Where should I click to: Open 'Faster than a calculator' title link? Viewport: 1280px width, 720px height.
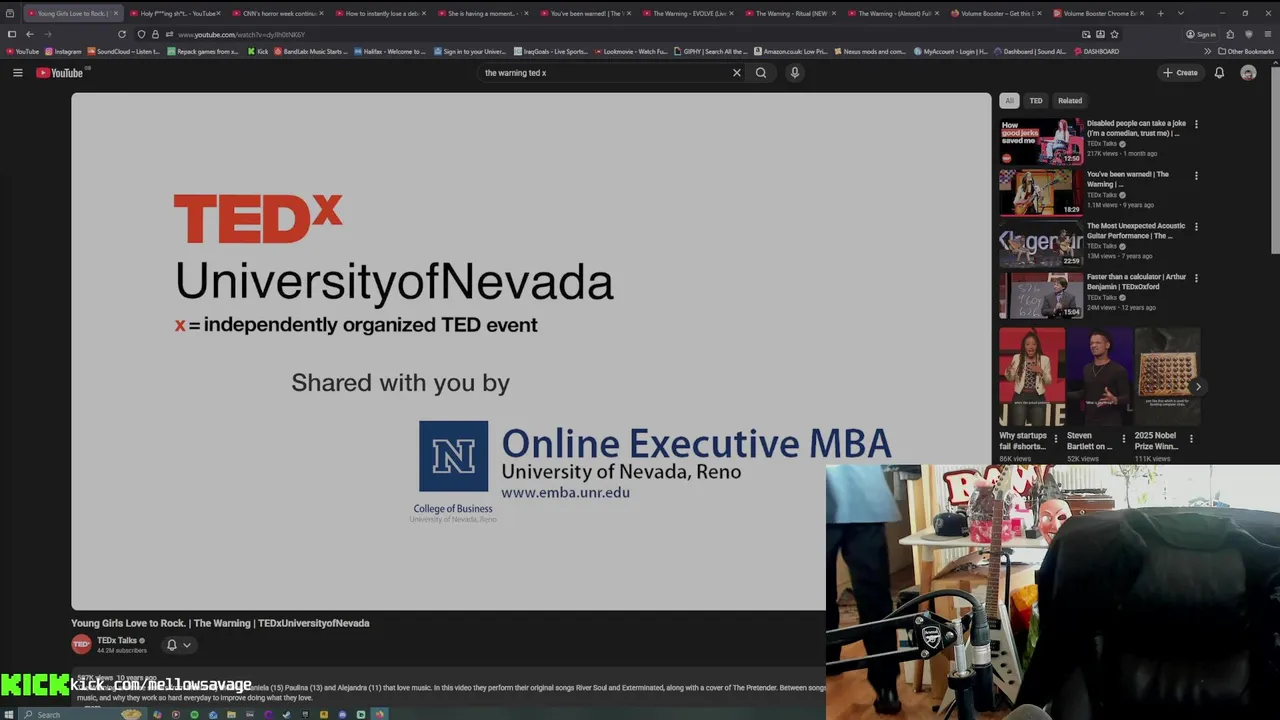[x=1136, y=281]
